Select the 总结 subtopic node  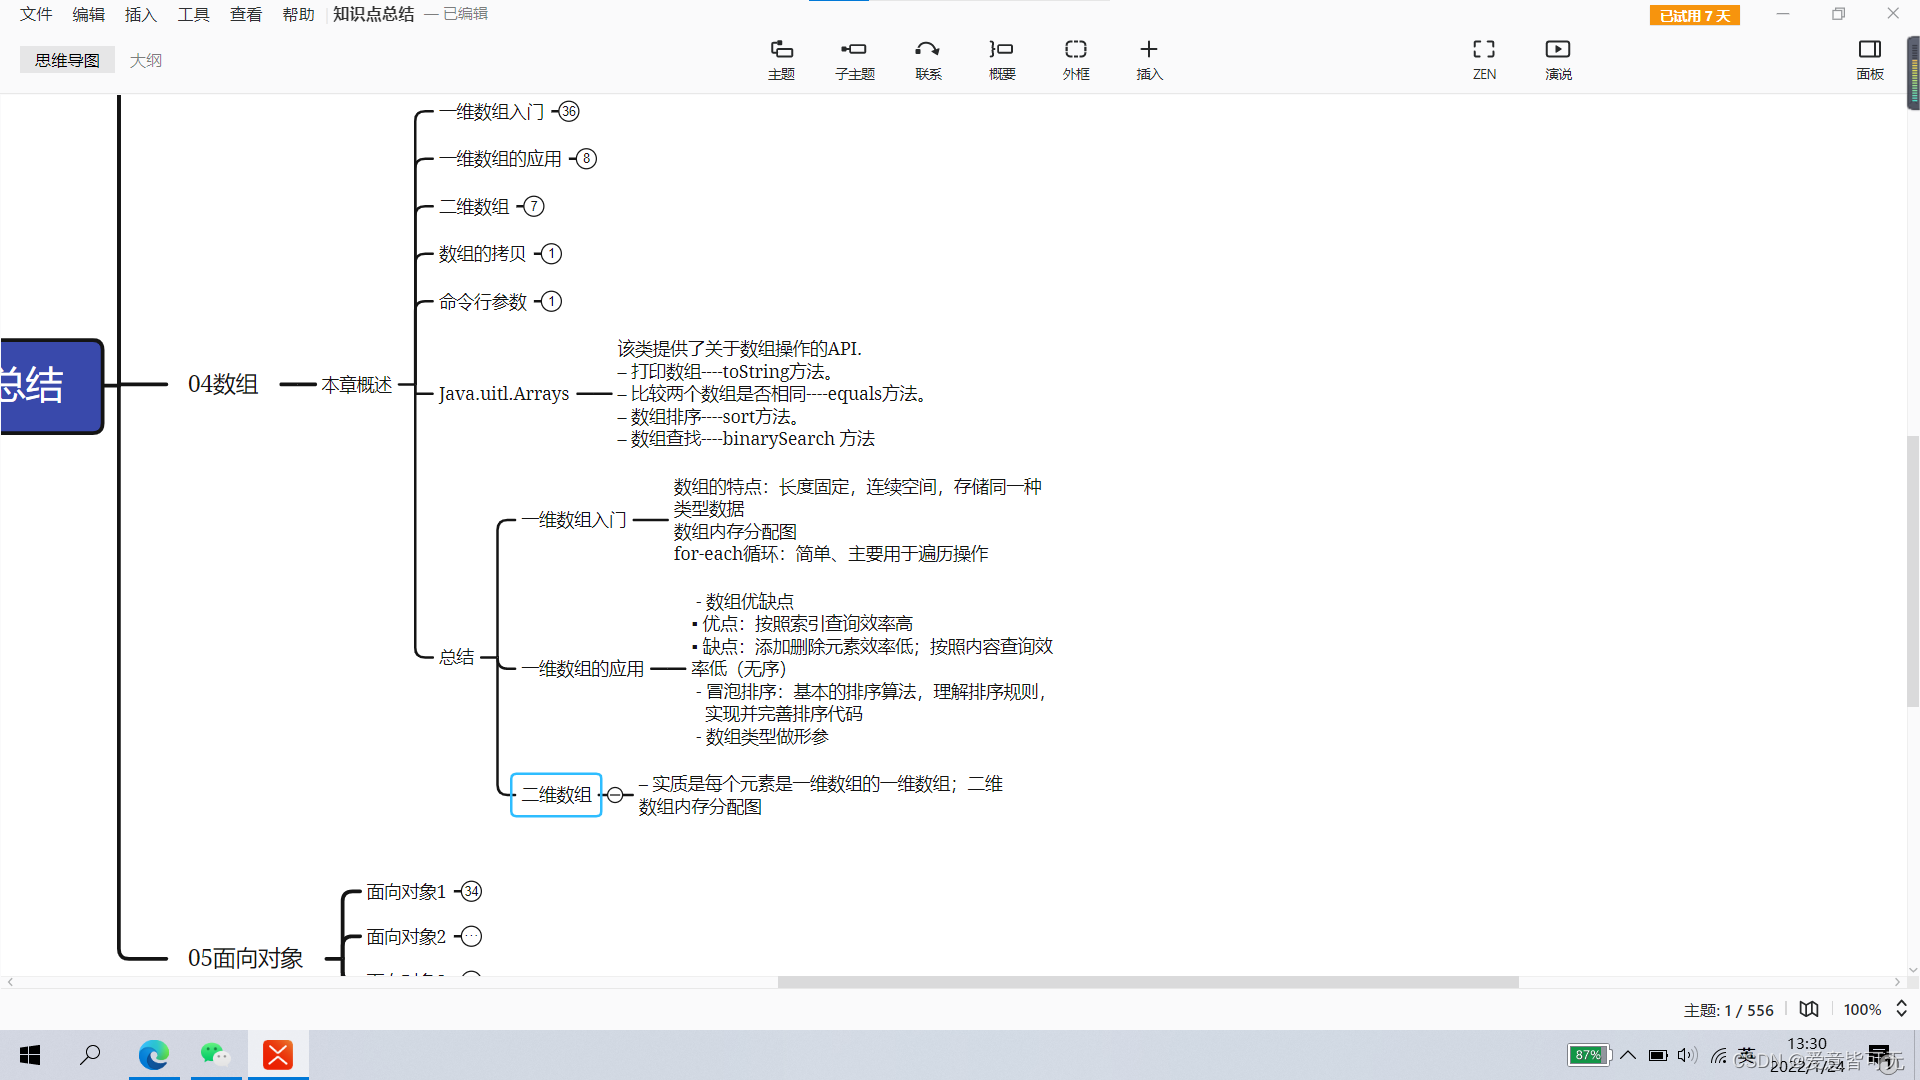tap(457, 656)
